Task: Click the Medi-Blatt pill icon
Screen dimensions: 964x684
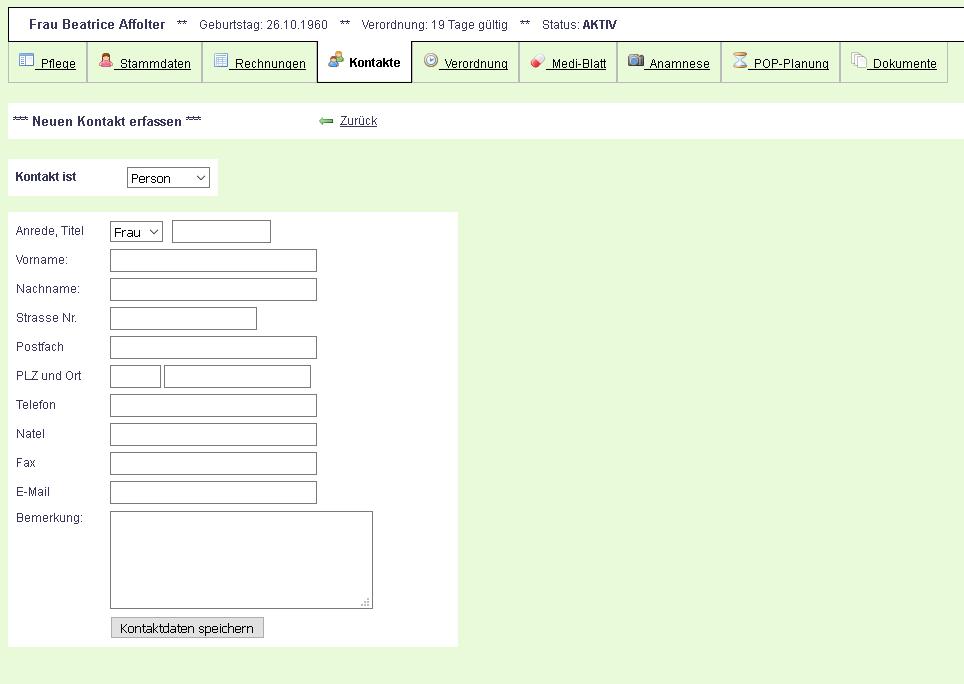Action: (x=538, y=61)
